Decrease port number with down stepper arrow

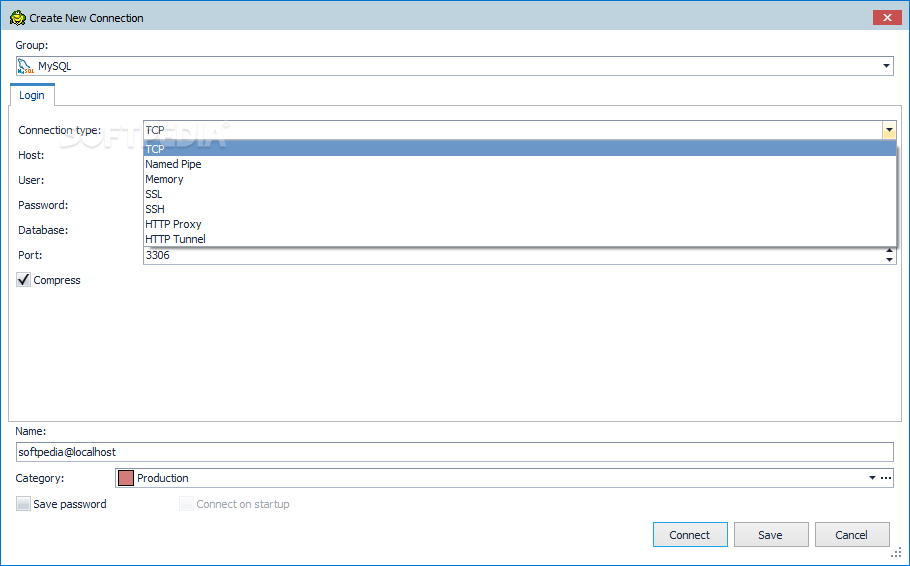click(x=889, y=259)
